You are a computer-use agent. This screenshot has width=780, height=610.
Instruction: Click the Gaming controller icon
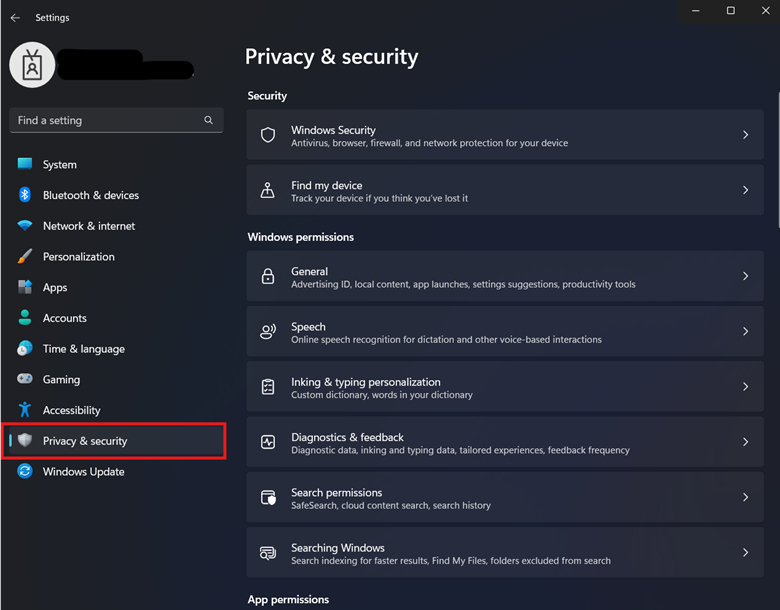[25, 379]
